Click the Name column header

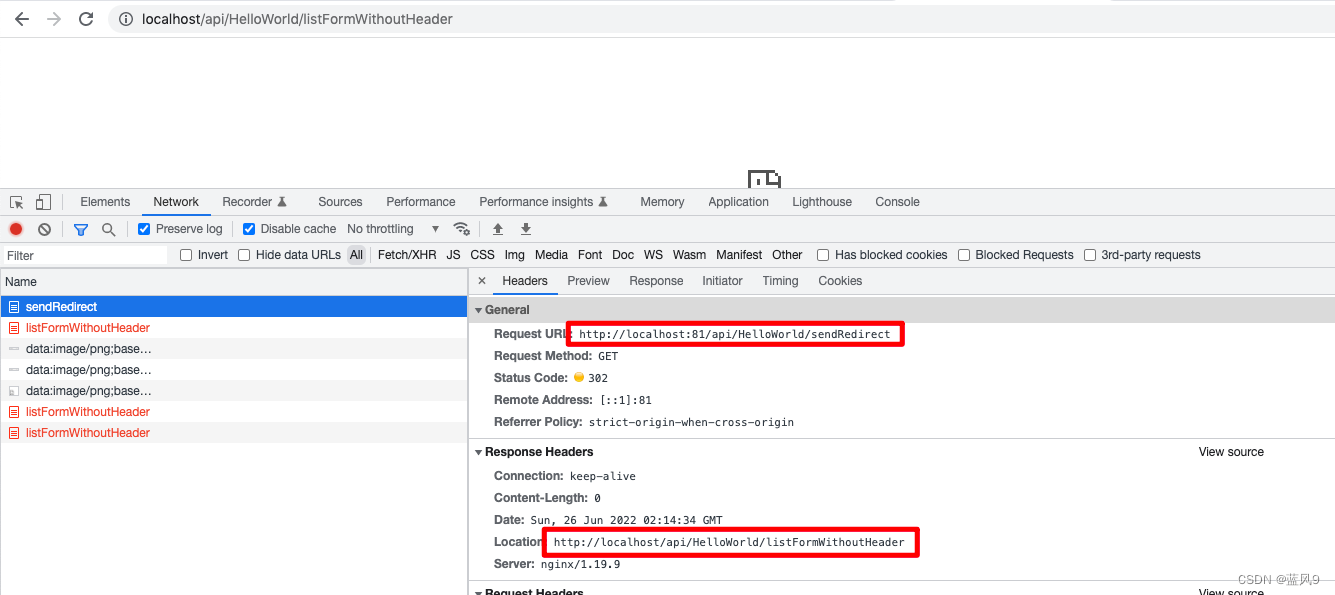click(234, 282)
